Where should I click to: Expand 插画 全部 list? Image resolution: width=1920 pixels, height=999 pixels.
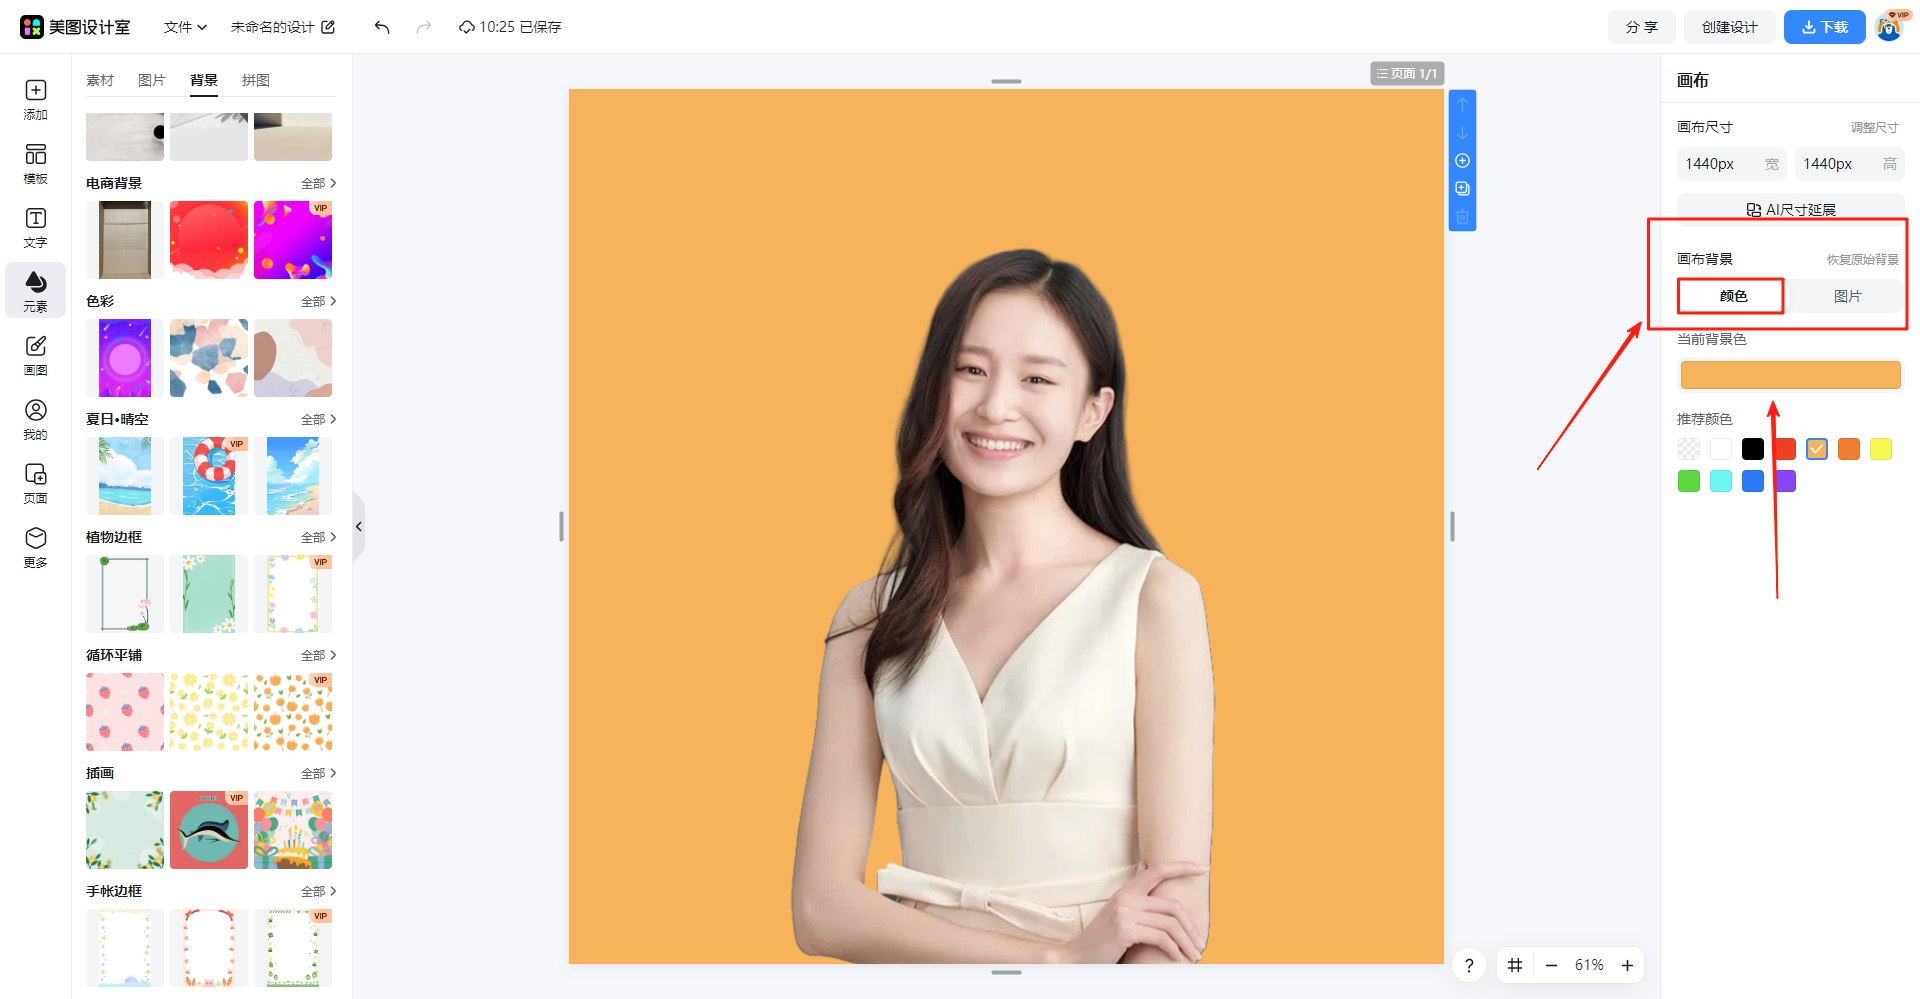coord(319,773)
